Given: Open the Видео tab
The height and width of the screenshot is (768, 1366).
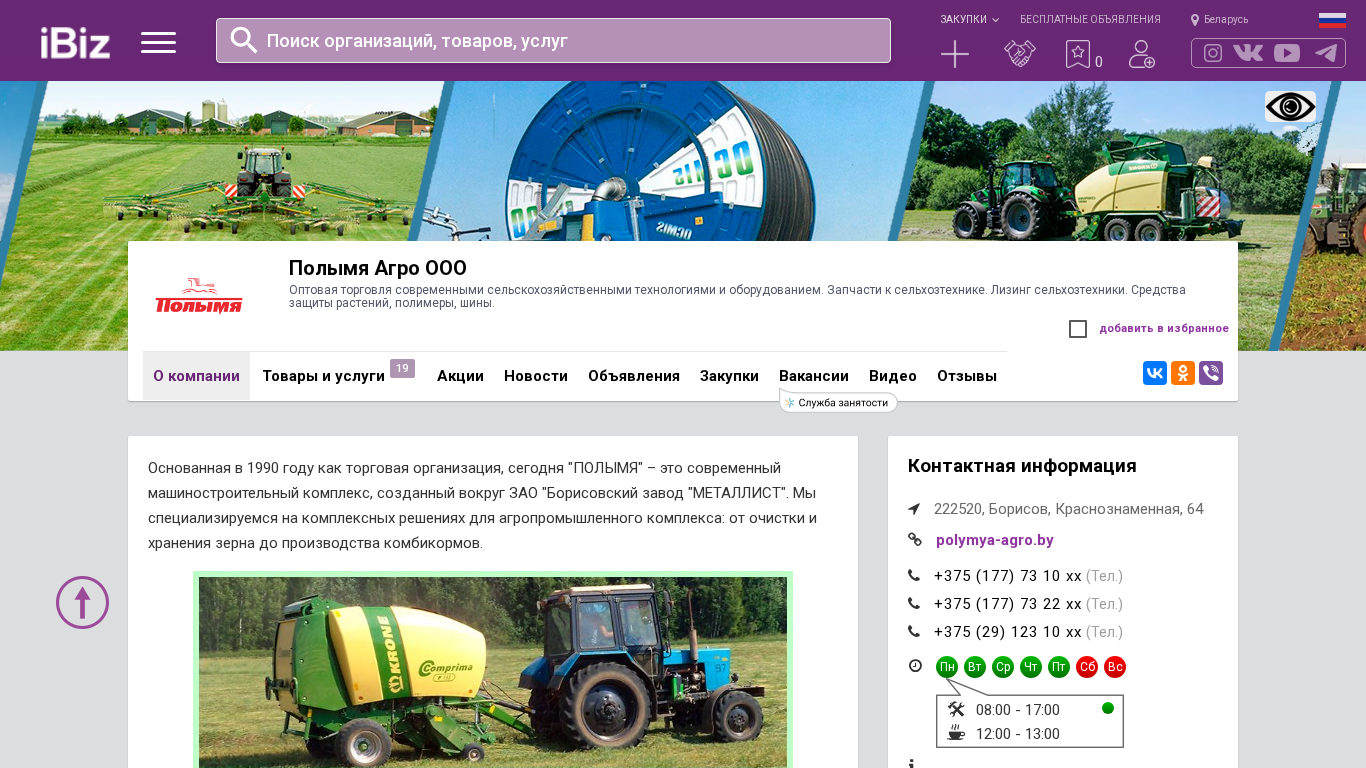Looking at the screenshot, I should [x=893, y=376].
